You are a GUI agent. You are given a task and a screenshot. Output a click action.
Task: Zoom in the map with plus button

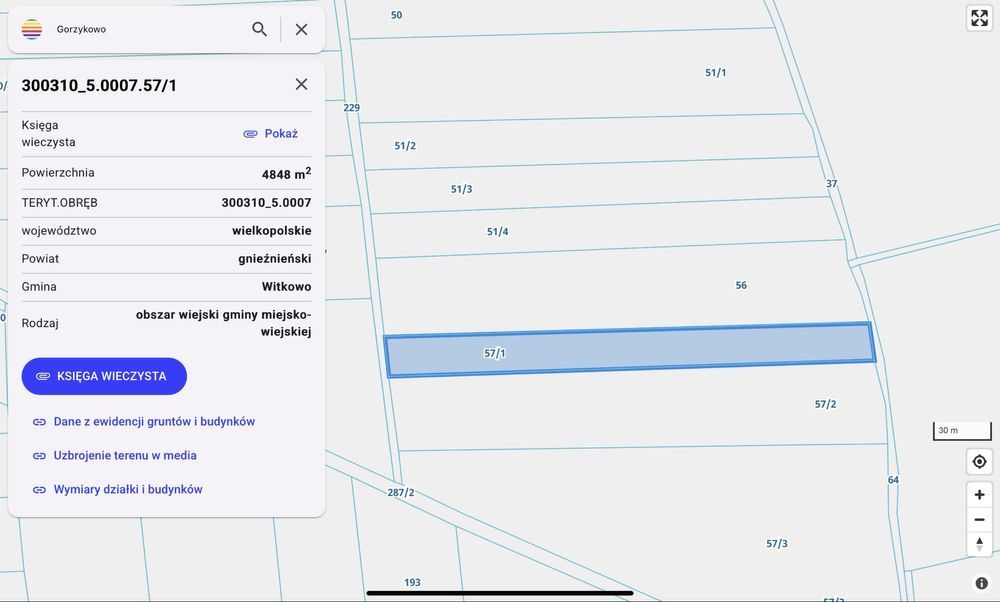[x=980, y=495]
